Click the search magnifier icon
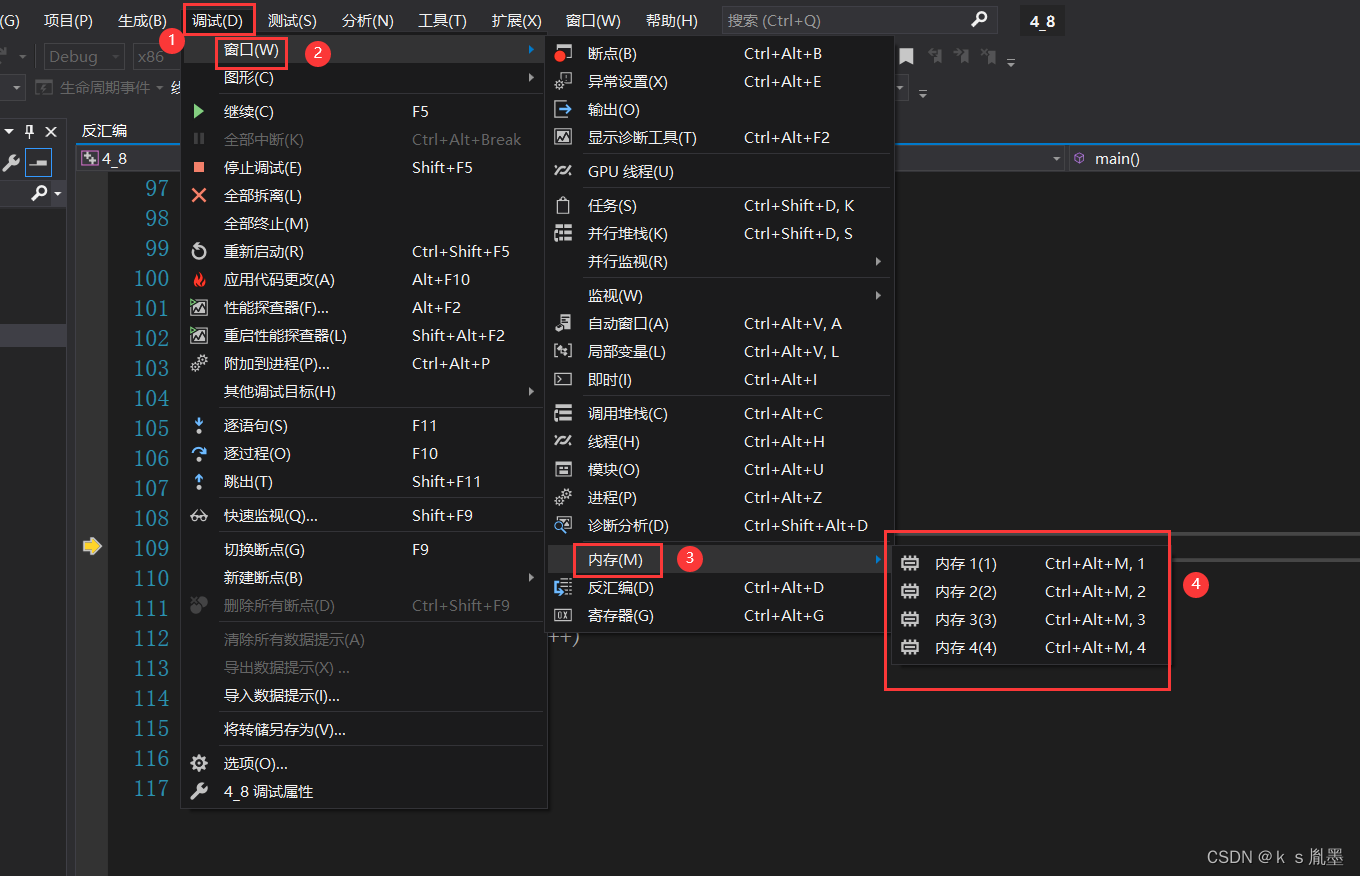The width and height of the screenshot is (1360, 876). [979, 19]
